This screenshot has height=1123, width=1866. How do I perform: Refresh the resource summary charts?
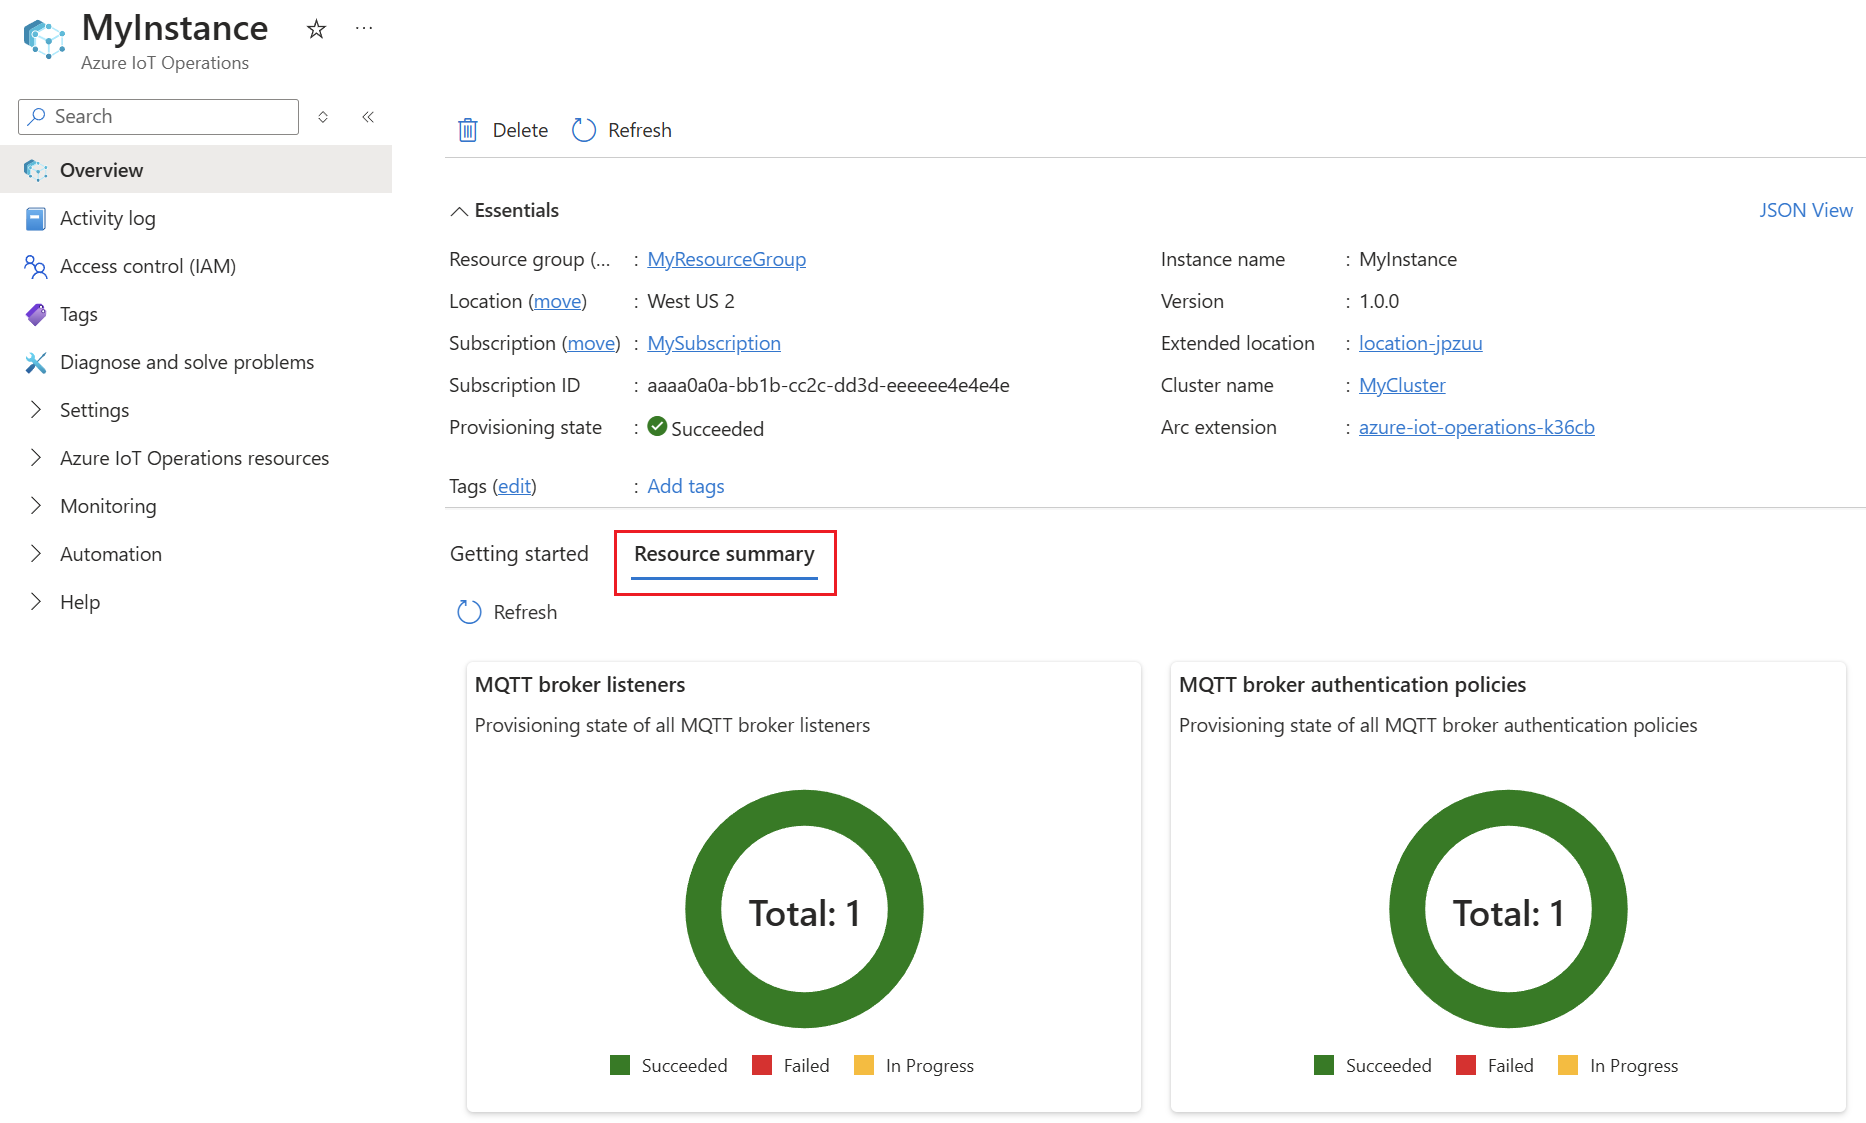click(x=469, y=612)
